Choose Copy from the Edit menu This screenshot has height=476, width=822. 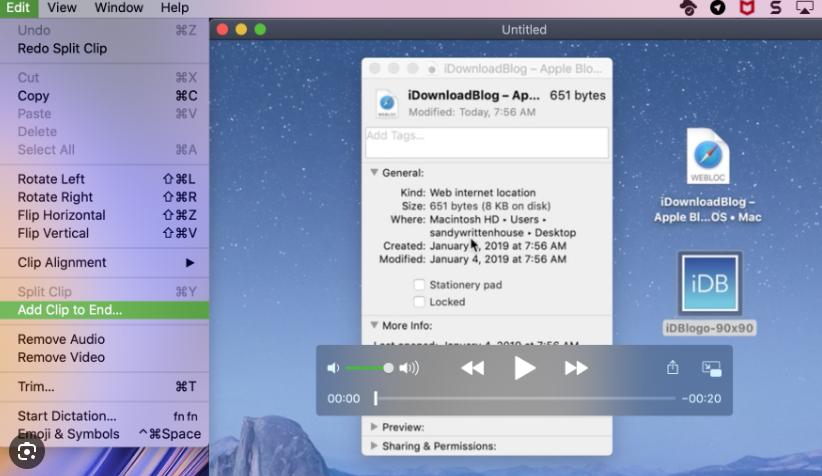point(105,95)
